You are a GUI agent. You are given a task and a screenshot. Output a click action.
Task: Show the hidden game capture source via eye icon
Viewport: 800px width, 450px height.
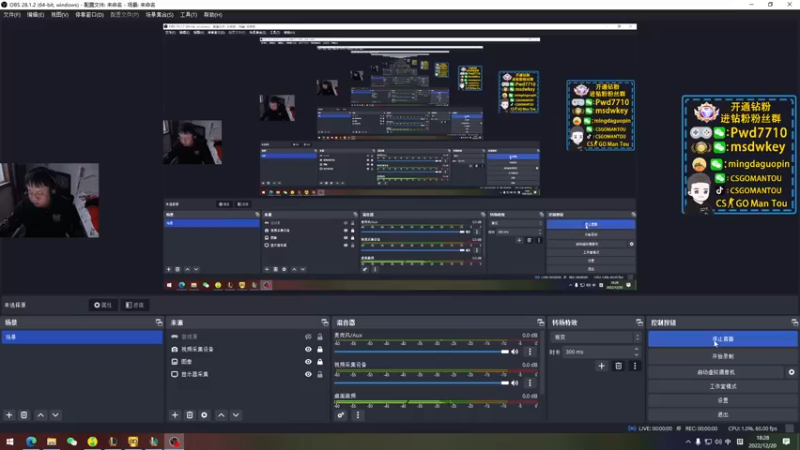pyautogui.click(x=308, y=337)
